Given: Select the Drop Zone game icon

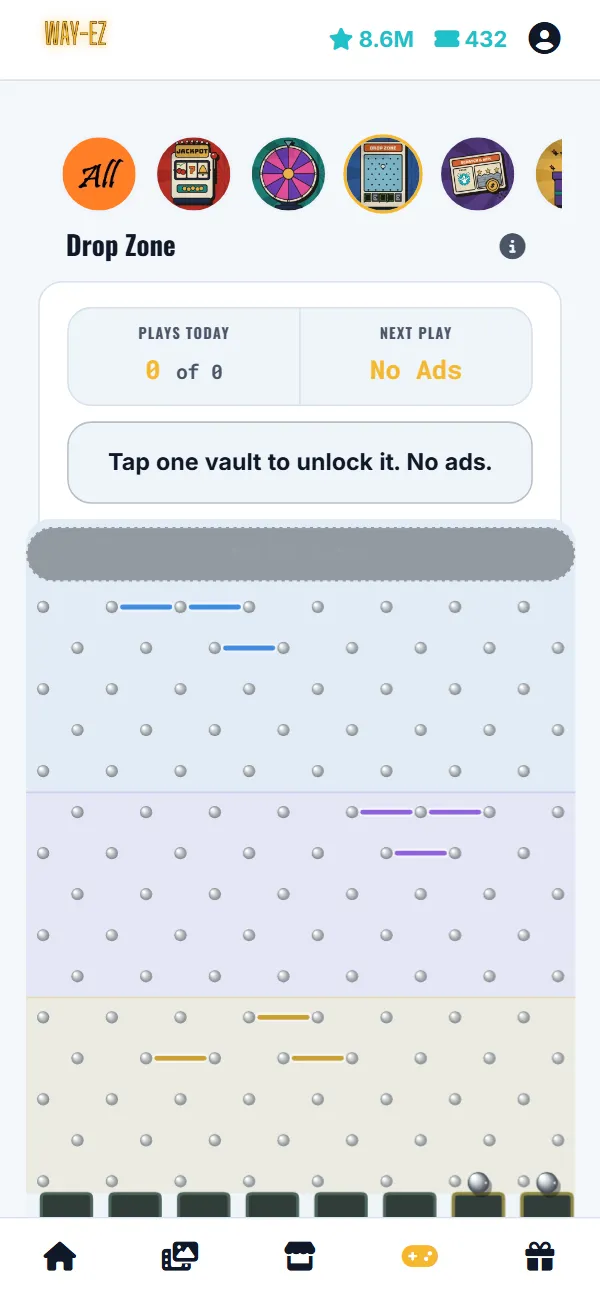Looking at the screenshot, I should (383, 174).
